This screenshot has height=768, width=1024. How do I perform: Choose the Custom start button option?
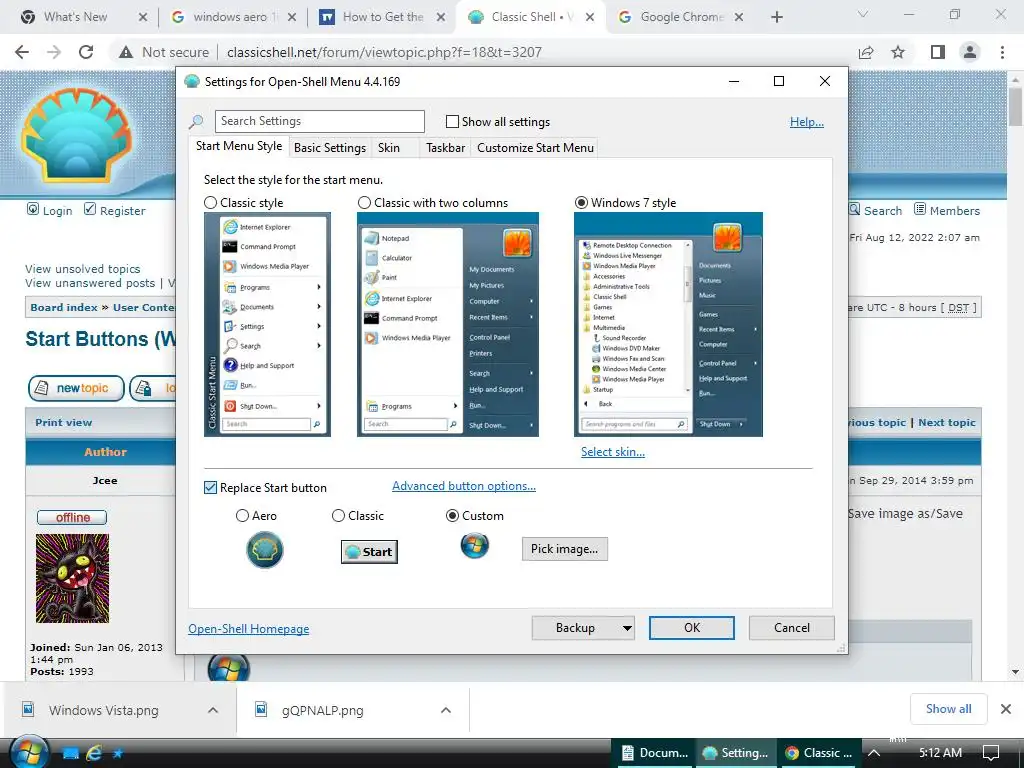coord(452,516)
